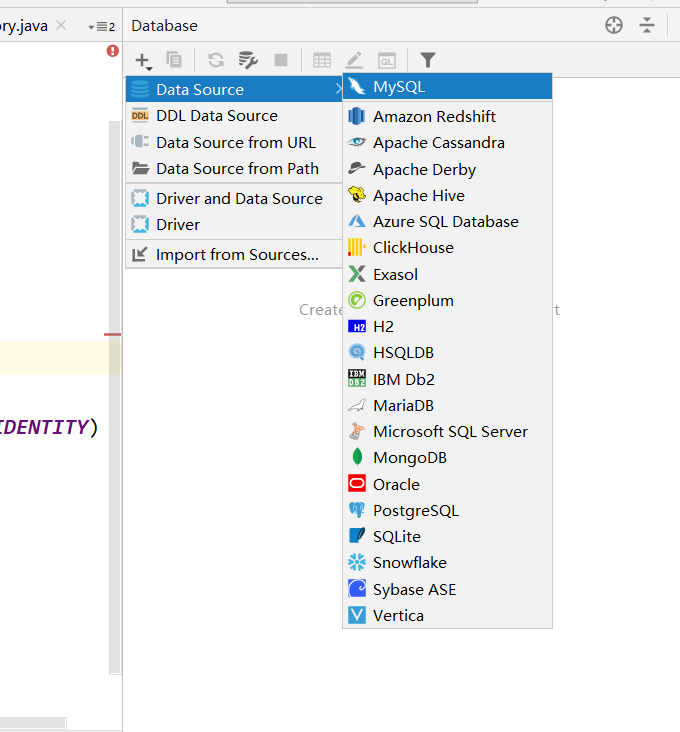The width and height of the screenshot is (680, 732).
Task: Select MariaDB data source
Action: tap(448, 405)
